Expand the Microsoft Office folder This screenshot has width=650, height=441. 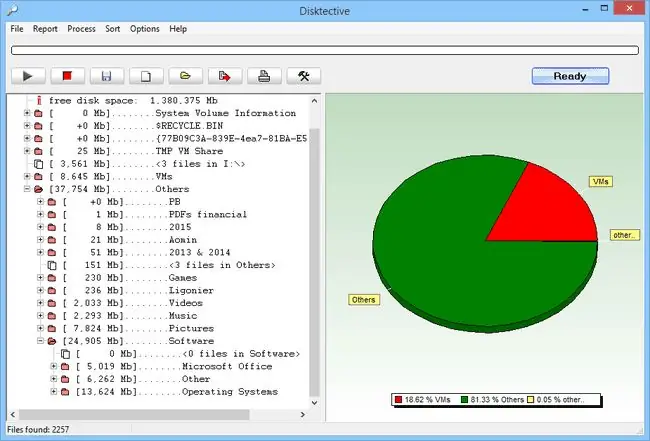coord(53,366)
